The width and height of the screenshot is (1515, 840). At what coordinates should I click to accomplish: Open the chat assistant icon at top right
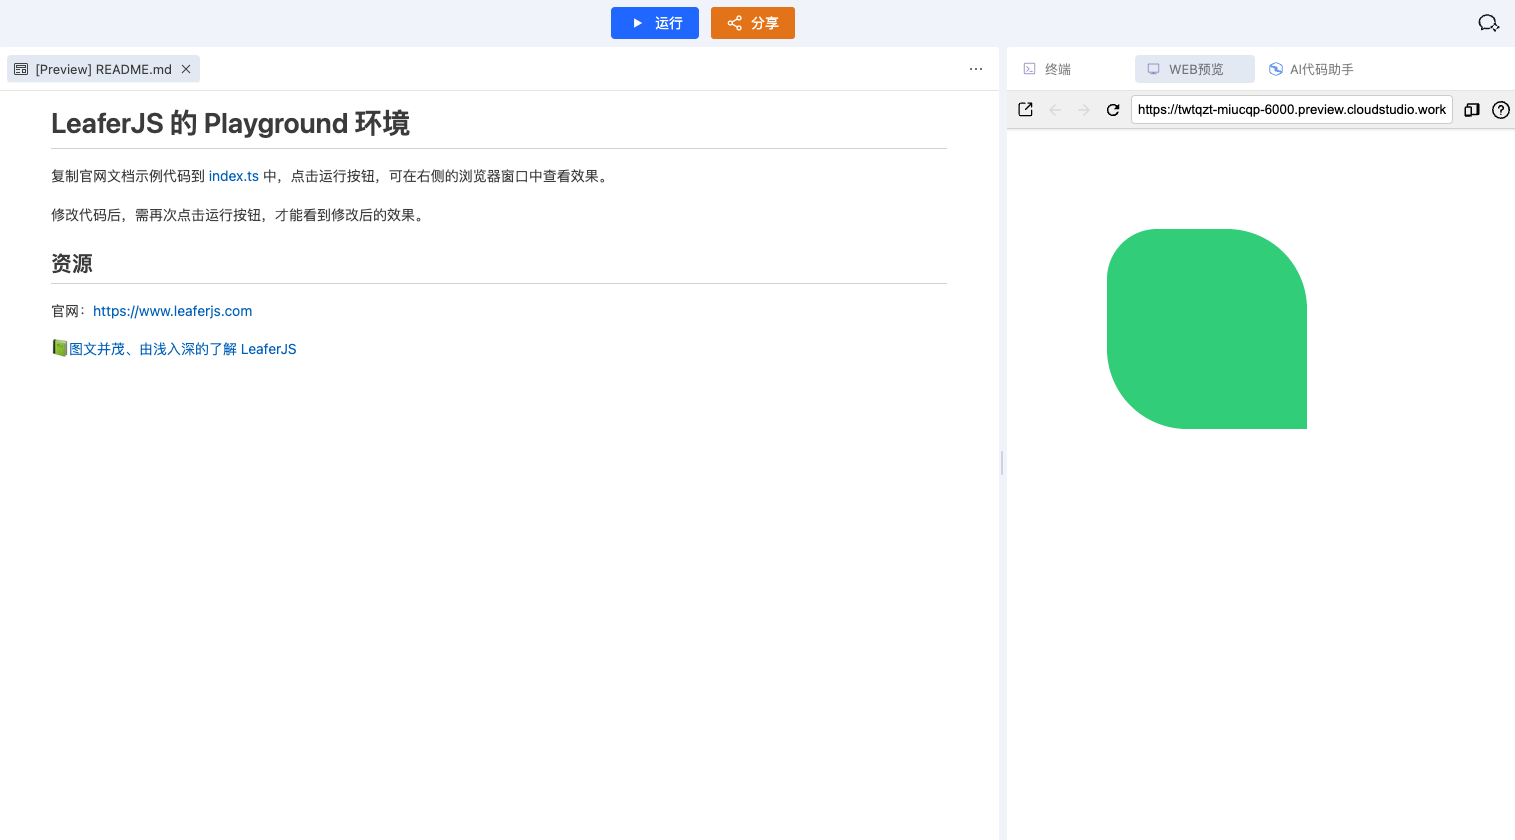(x=1488, y=23)
